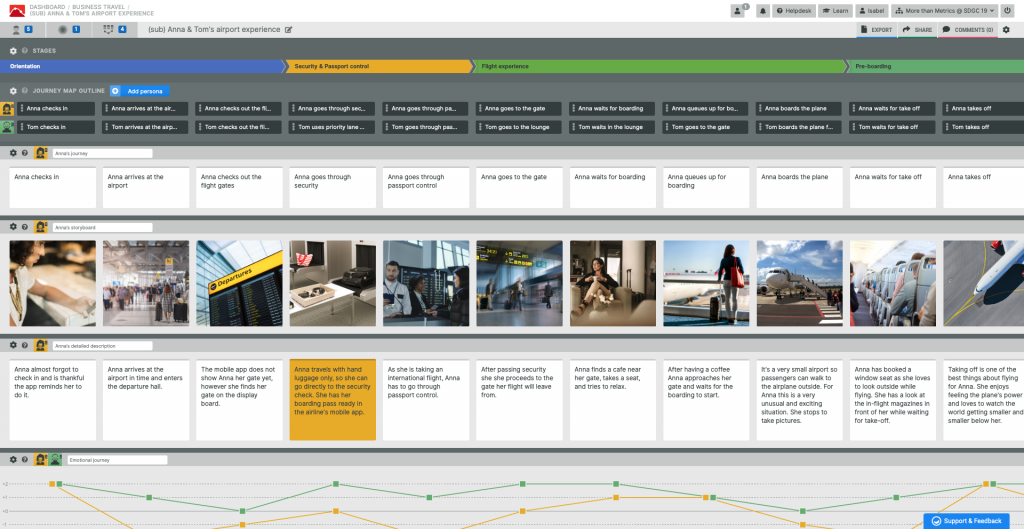Select the Flight experience stage

[x=659, y=66]
